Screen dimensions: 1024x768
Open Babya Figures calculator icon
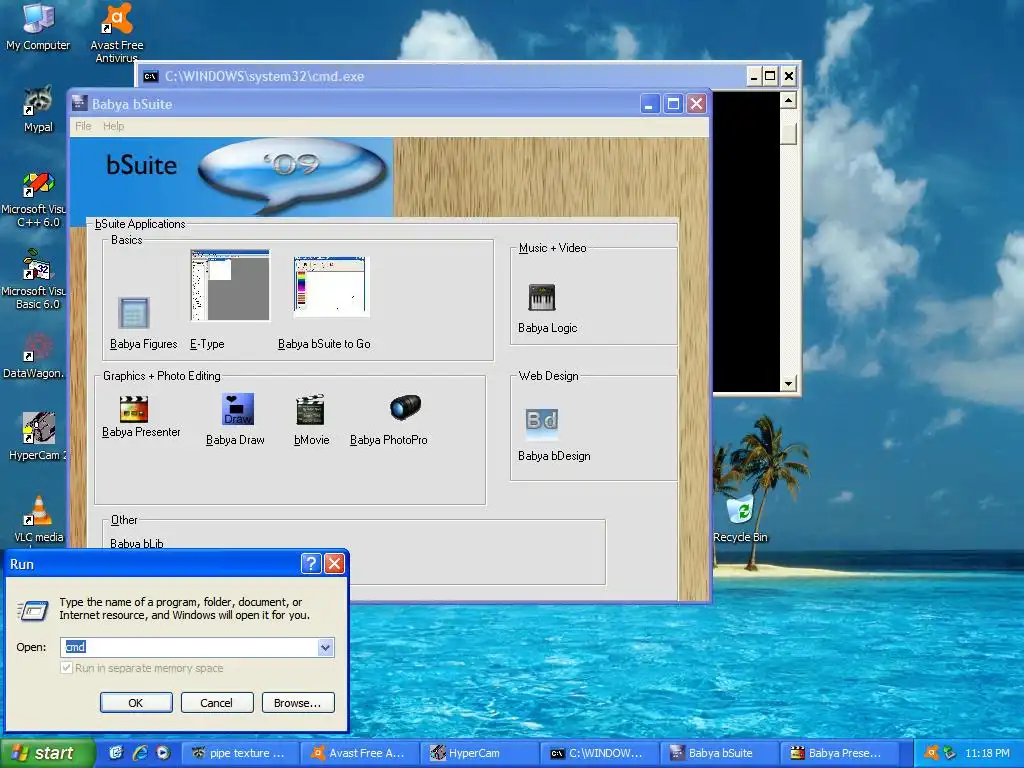click(x=133, y=313)
